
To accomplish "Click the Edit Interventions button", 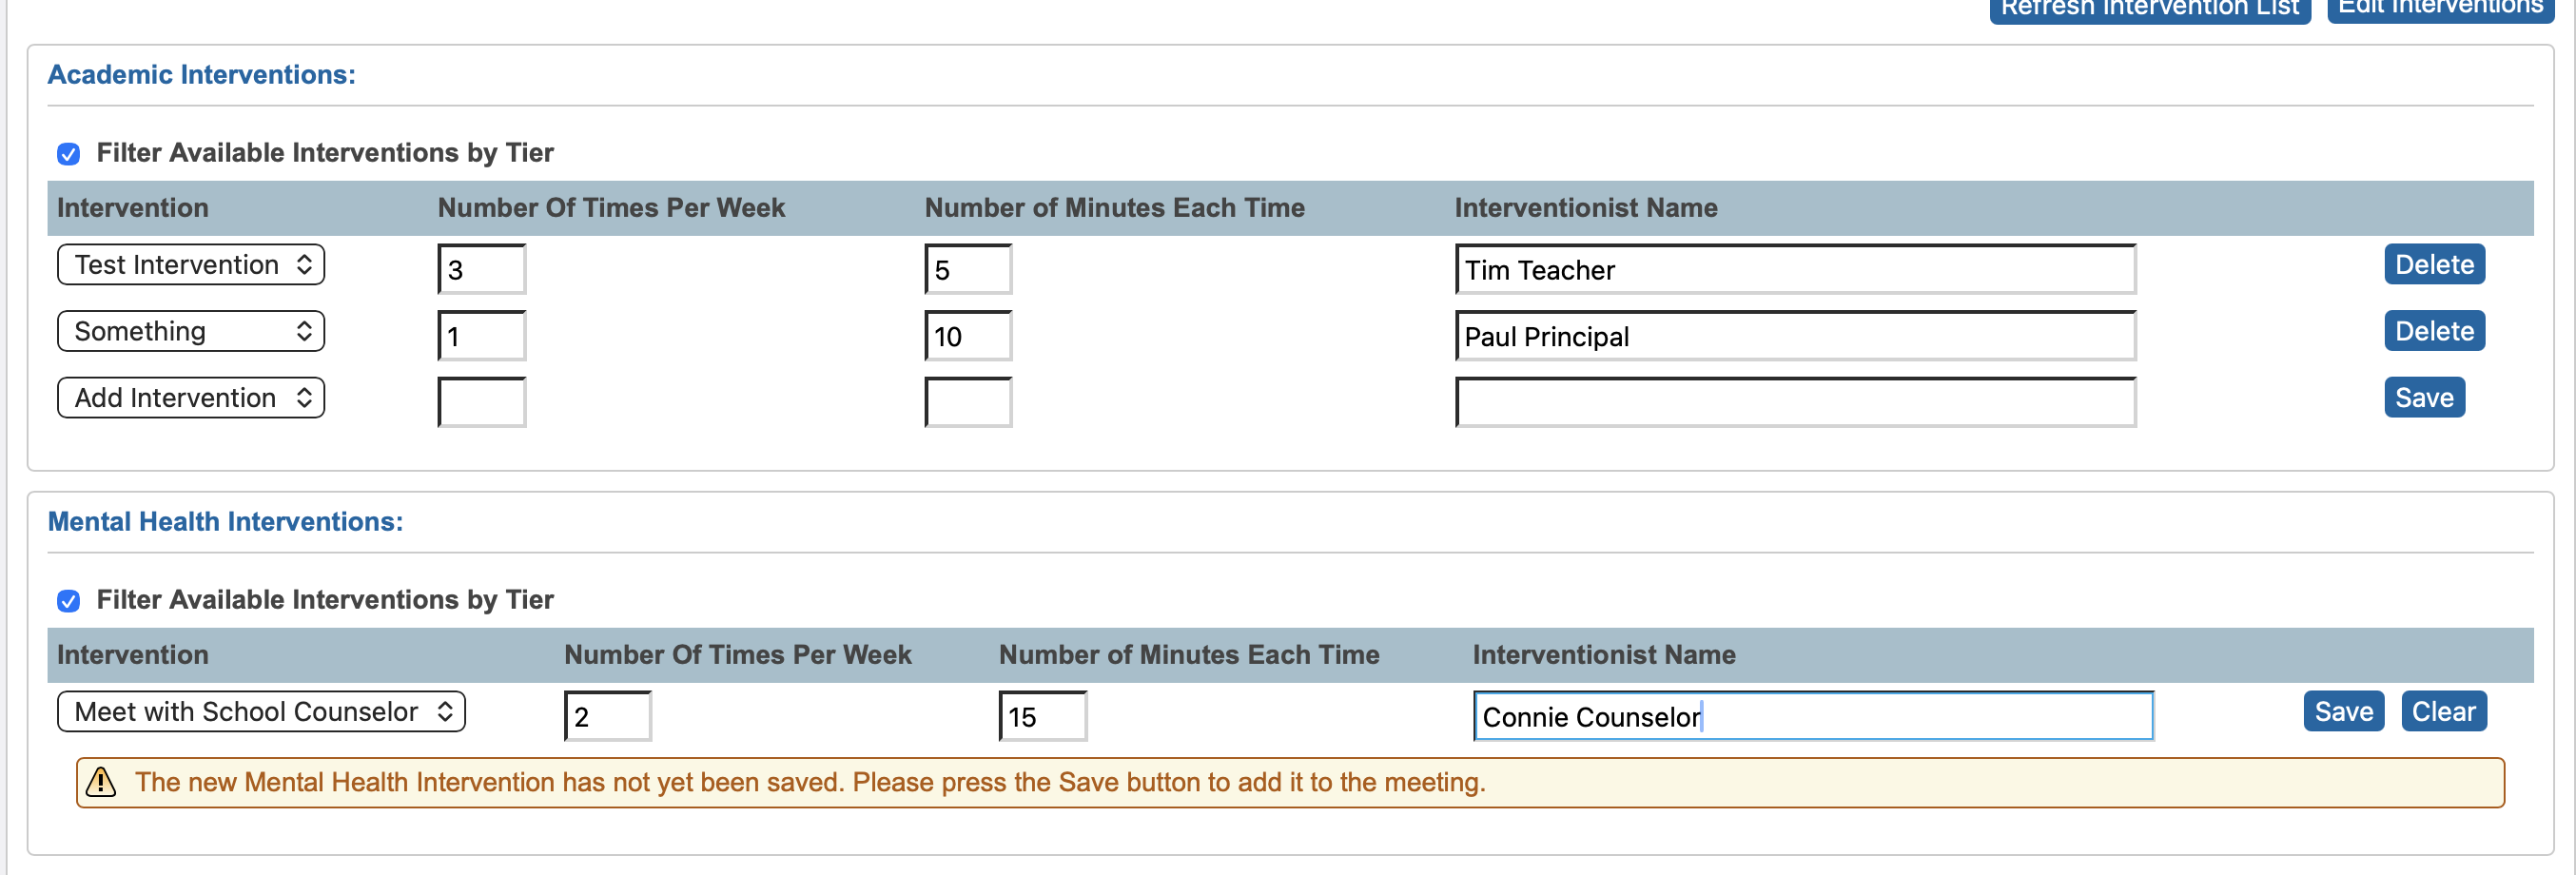I will click(x=2439, y=8).
